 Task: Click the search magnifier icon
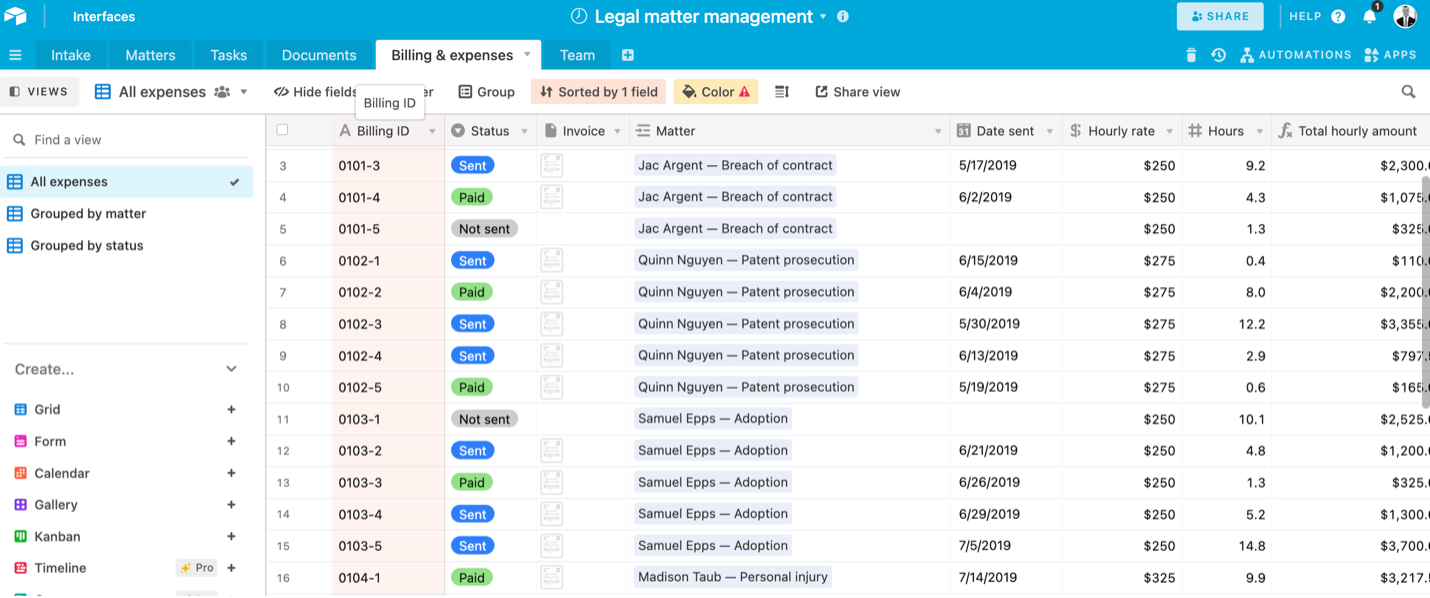pyautogui.click(x=1408, y=92)
